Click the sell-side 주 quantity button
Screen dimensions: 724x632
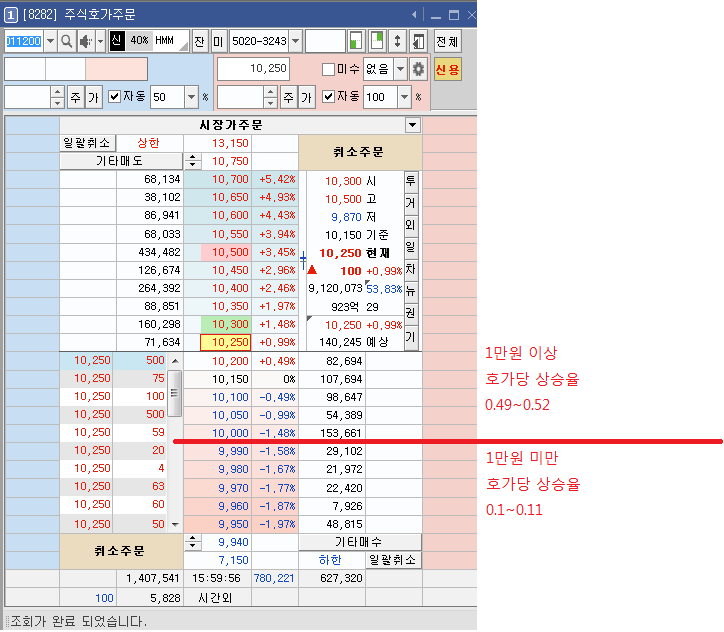tap(75, 97)
